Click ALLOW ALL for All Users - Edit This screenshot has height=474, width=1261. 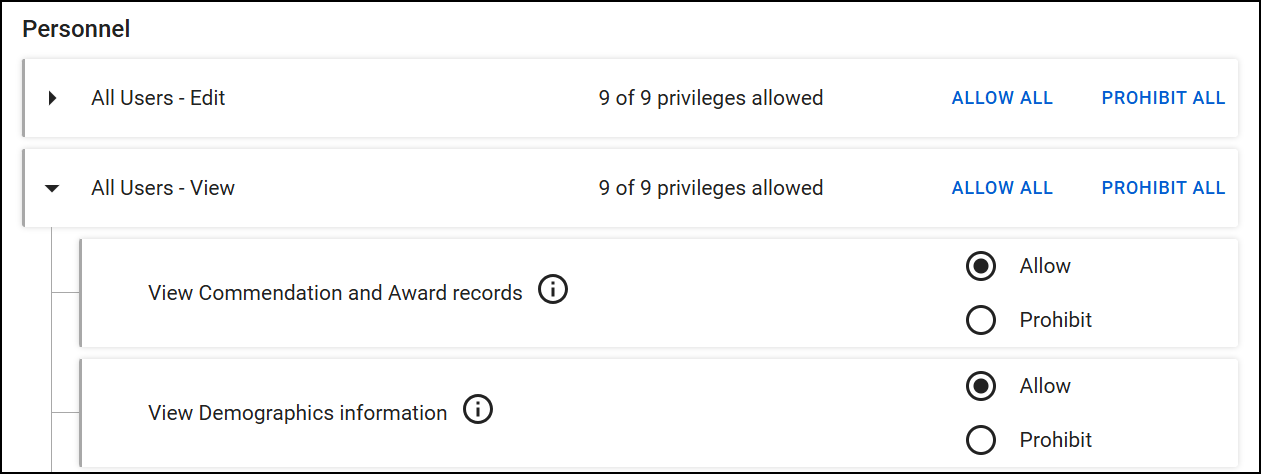click(1002, 98)
